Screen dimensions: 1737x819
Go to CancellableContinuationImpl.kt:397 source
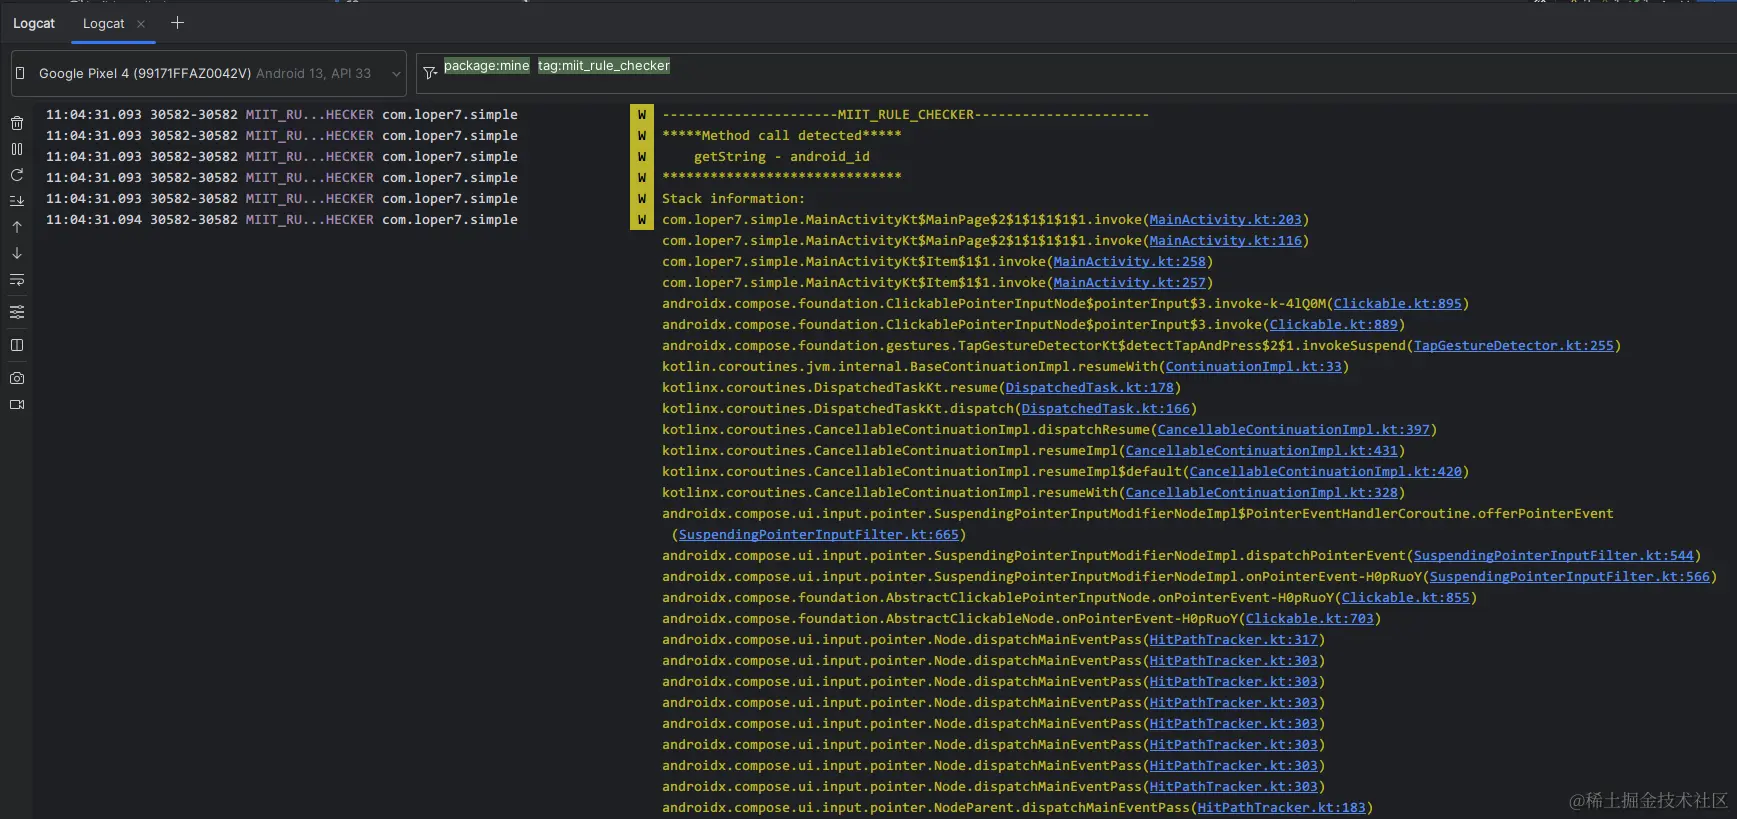click(x=1293, y=429)
